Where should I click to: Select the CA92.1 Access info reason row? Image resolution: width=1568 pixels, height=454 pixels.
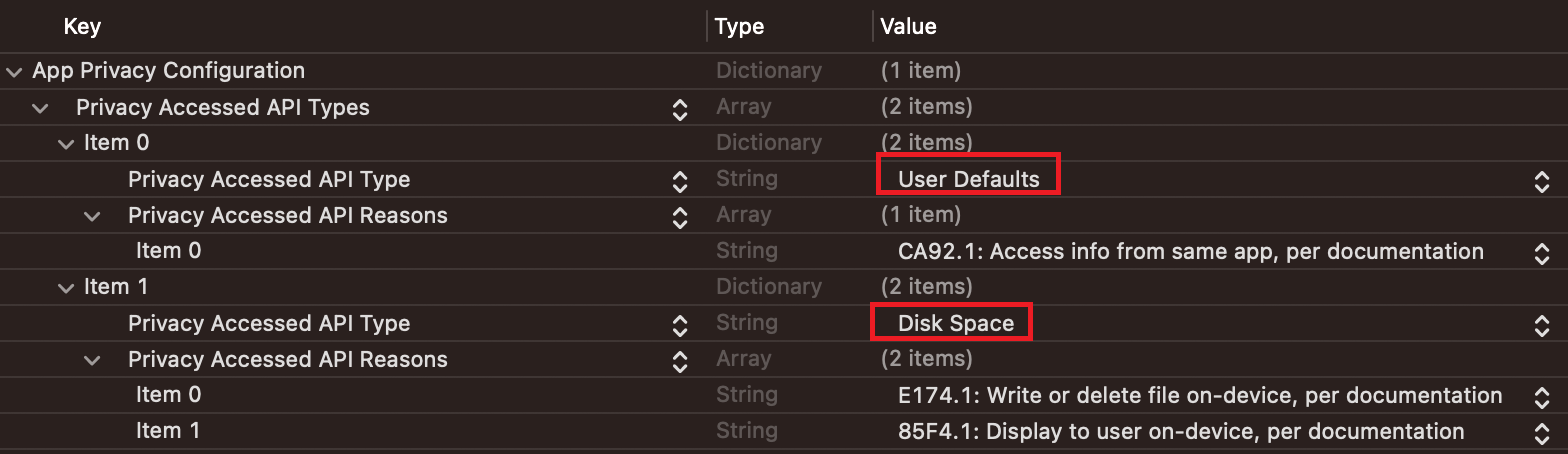click(x=784, y=251)
